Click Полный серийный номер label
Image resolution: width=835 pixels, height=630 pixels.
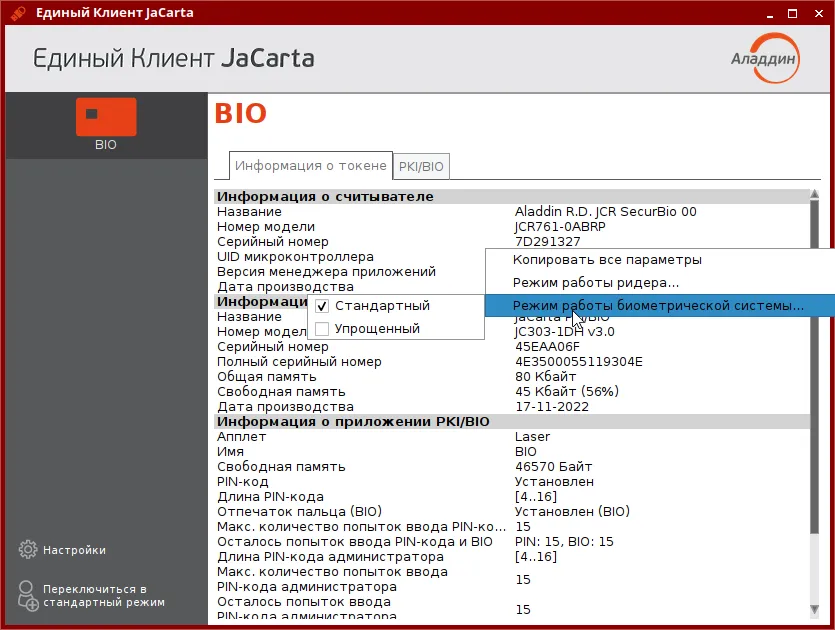point(299,362)
